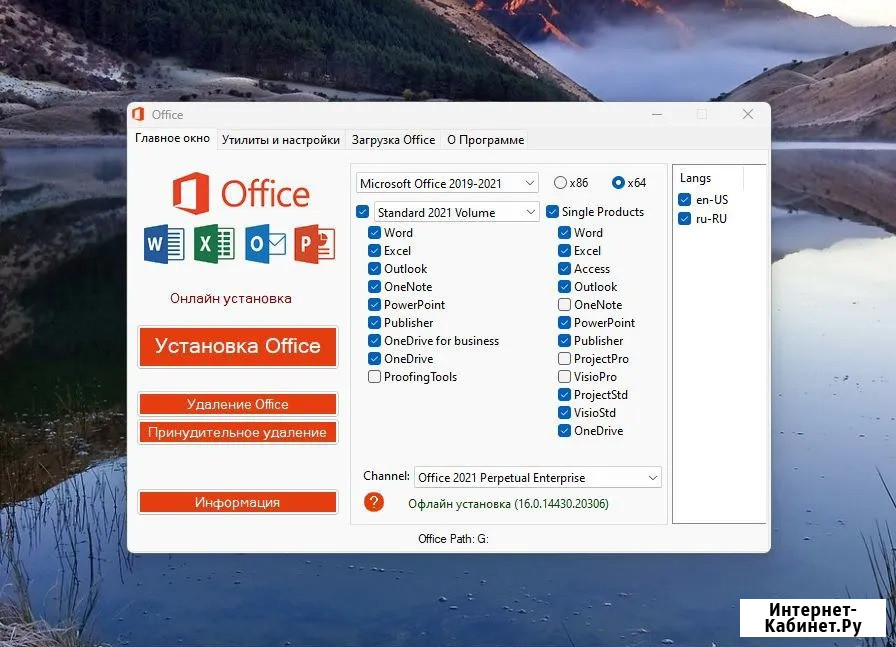
Task: Click the Онлайн установка label
Action: (231, 298)
